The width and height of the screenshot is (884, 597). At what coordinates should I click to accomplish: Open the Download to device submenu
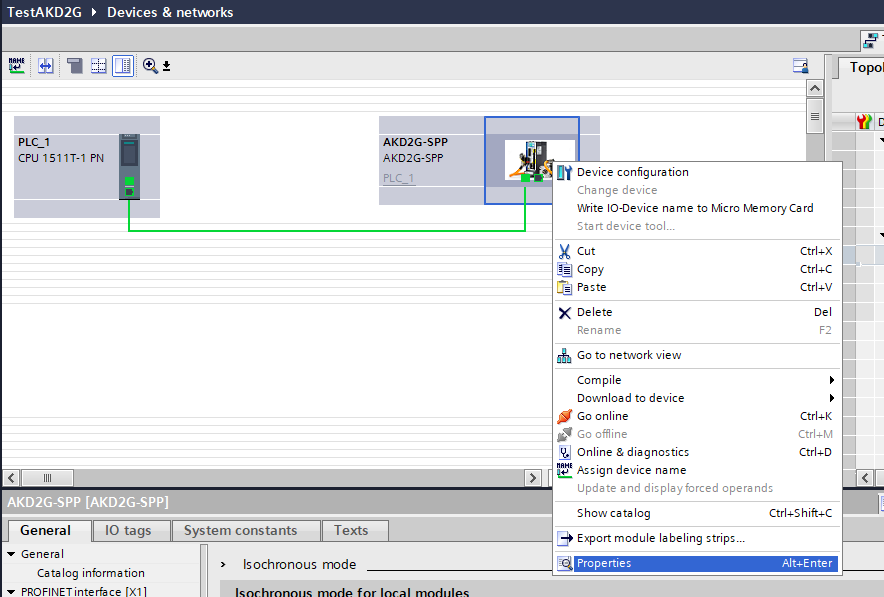pyautogui.click(x=697, y=398)
